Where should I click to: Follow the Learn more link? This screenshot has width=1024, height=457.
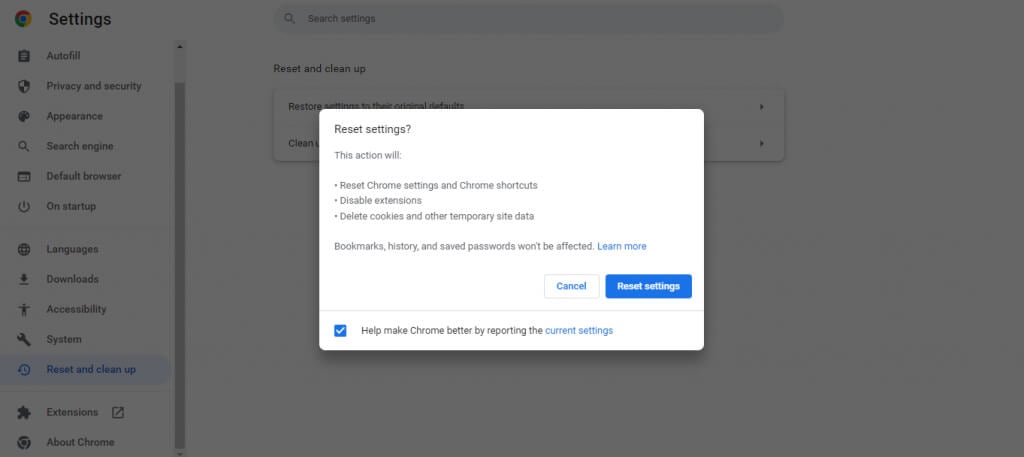point(622,246)
